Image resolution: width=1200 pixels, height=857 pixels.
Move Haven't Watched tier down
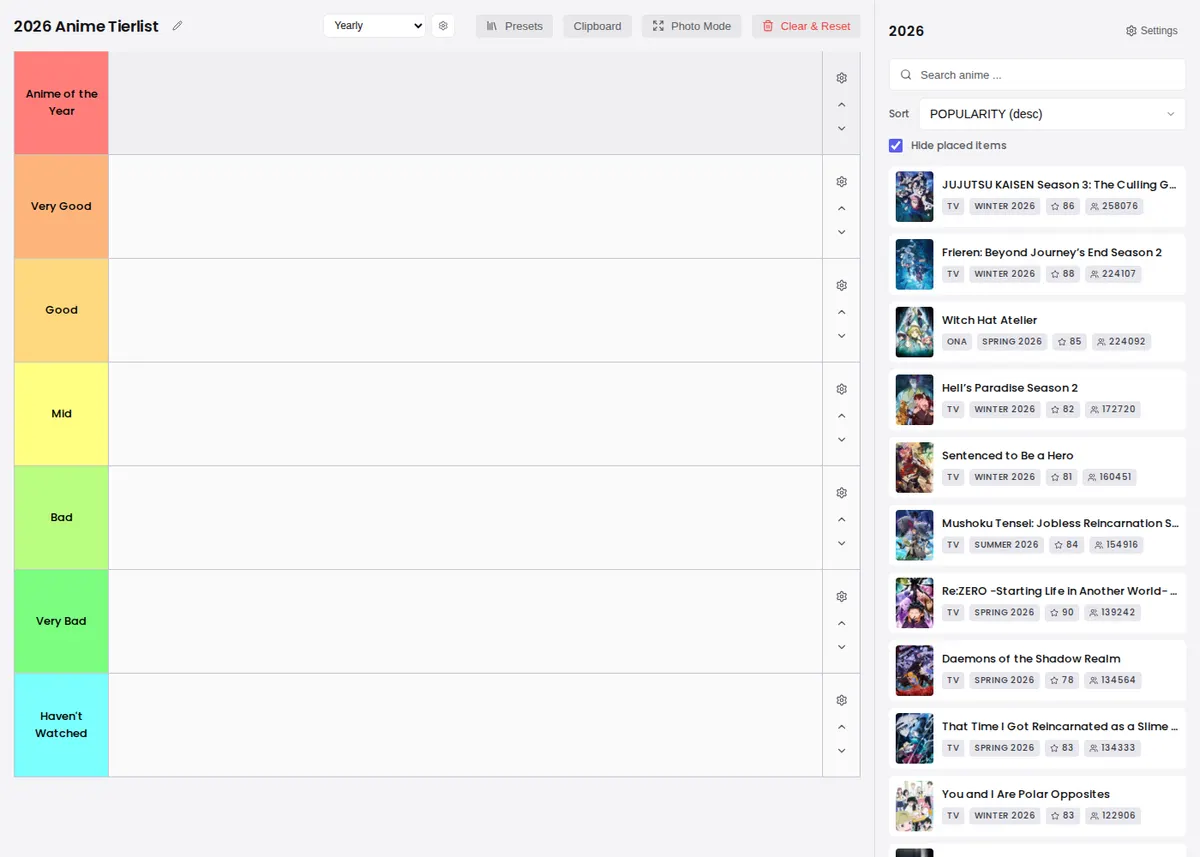pyautogui.click(x=841, y=751)
